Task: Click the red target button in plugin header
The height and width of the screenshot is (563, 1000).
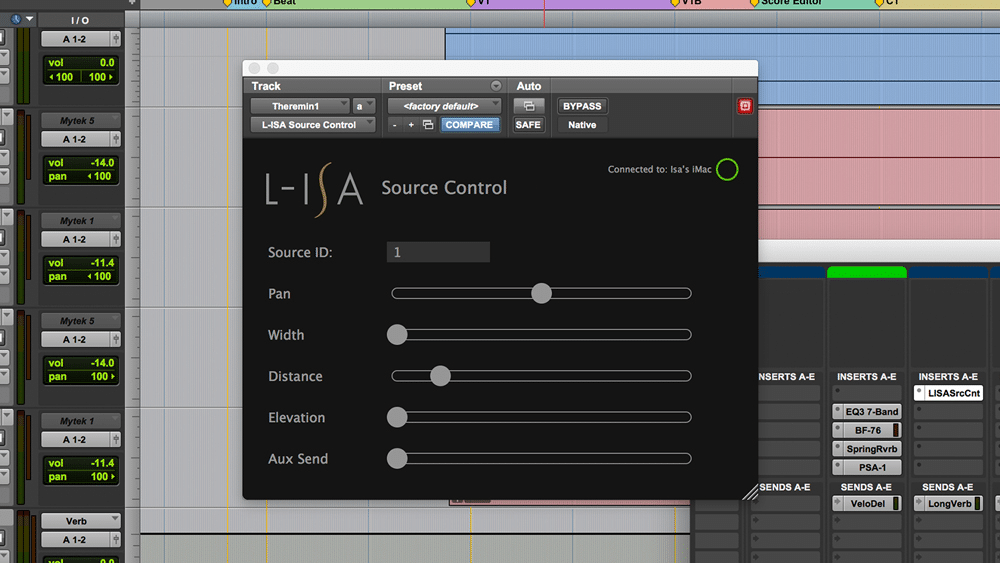Action: (x=745, y=106)
